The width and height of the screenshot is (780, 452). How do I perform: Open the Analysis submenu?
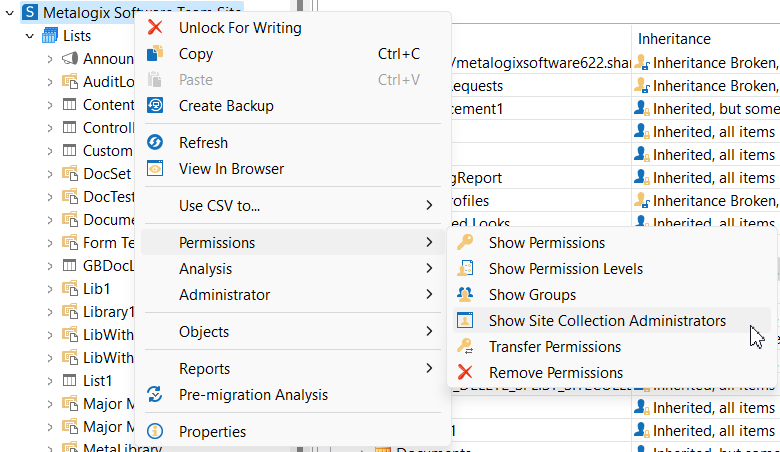click(205, 269)
